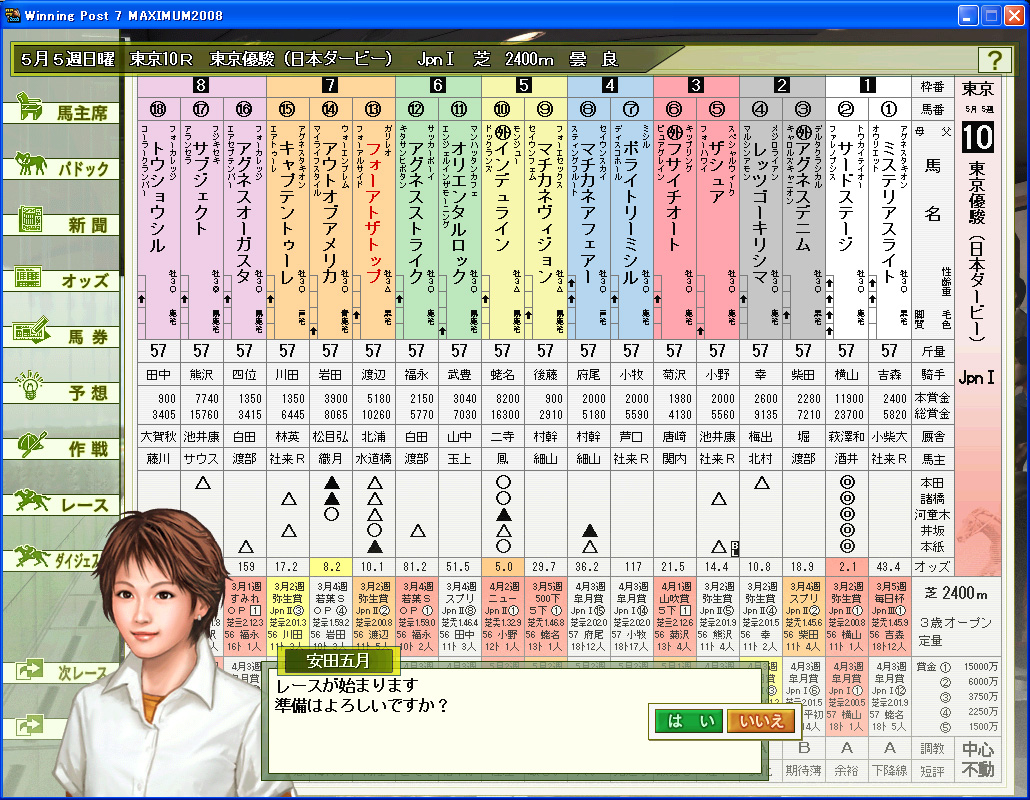Viewport: 1030px width, 800px height.
Task: Decline with the いいえ button
Action: click(761, 721)
